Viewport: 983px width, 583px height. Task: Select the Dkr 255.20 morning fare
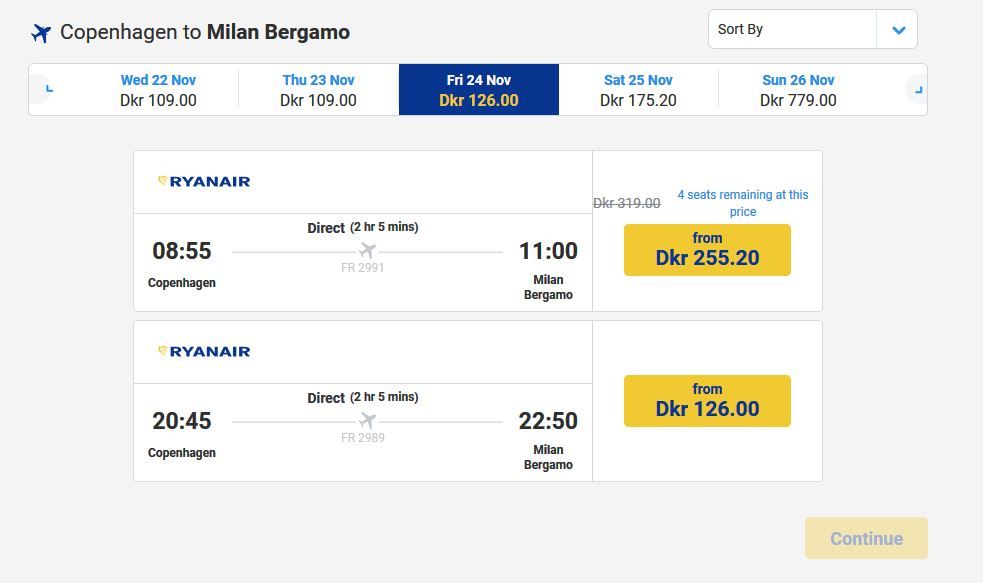[x=707, y=250]
